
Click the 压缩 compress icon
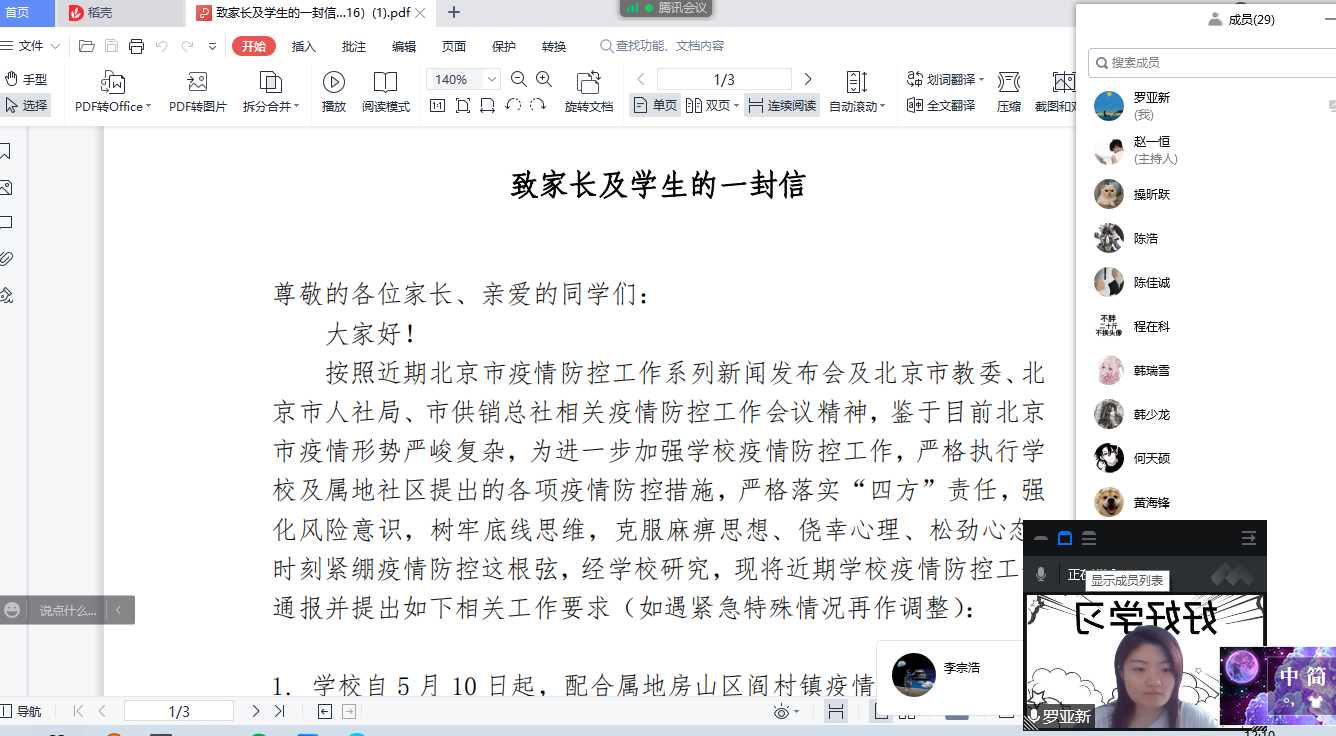point(1009,82)
